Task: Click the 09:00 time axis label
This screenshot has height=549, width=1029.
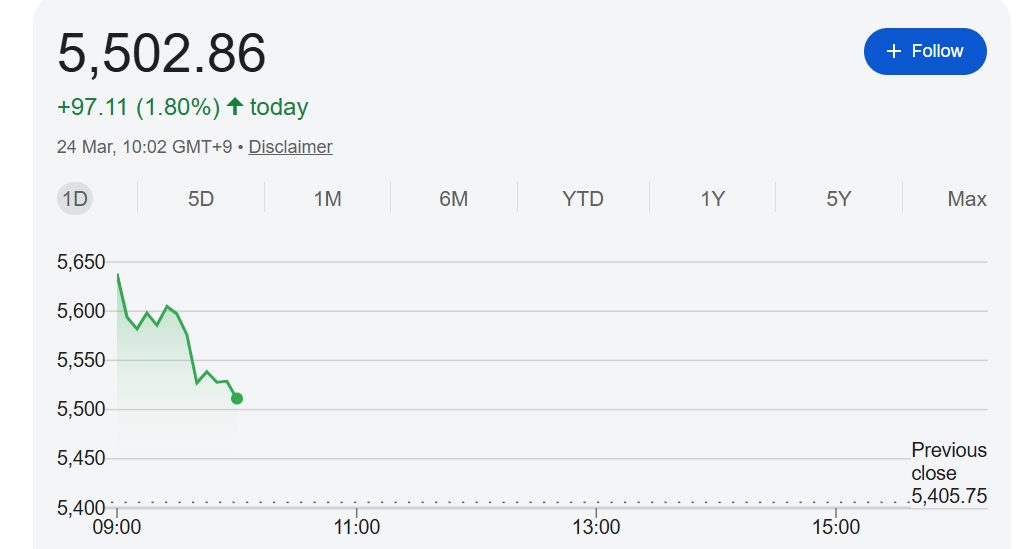Action: pos(117,527)
